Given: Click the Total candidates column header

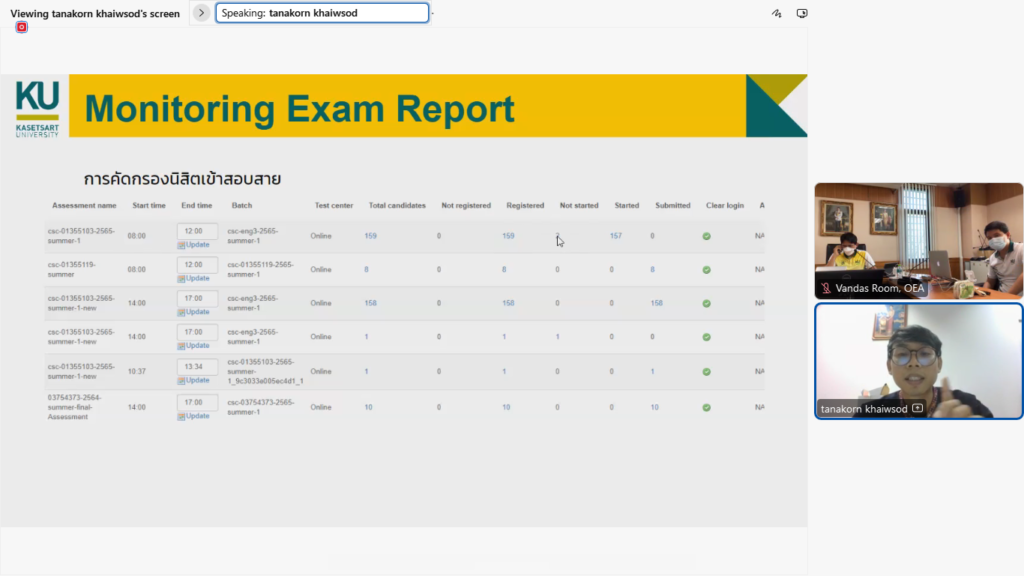Looking at the screenshot, I should click(x=397, y=205).
